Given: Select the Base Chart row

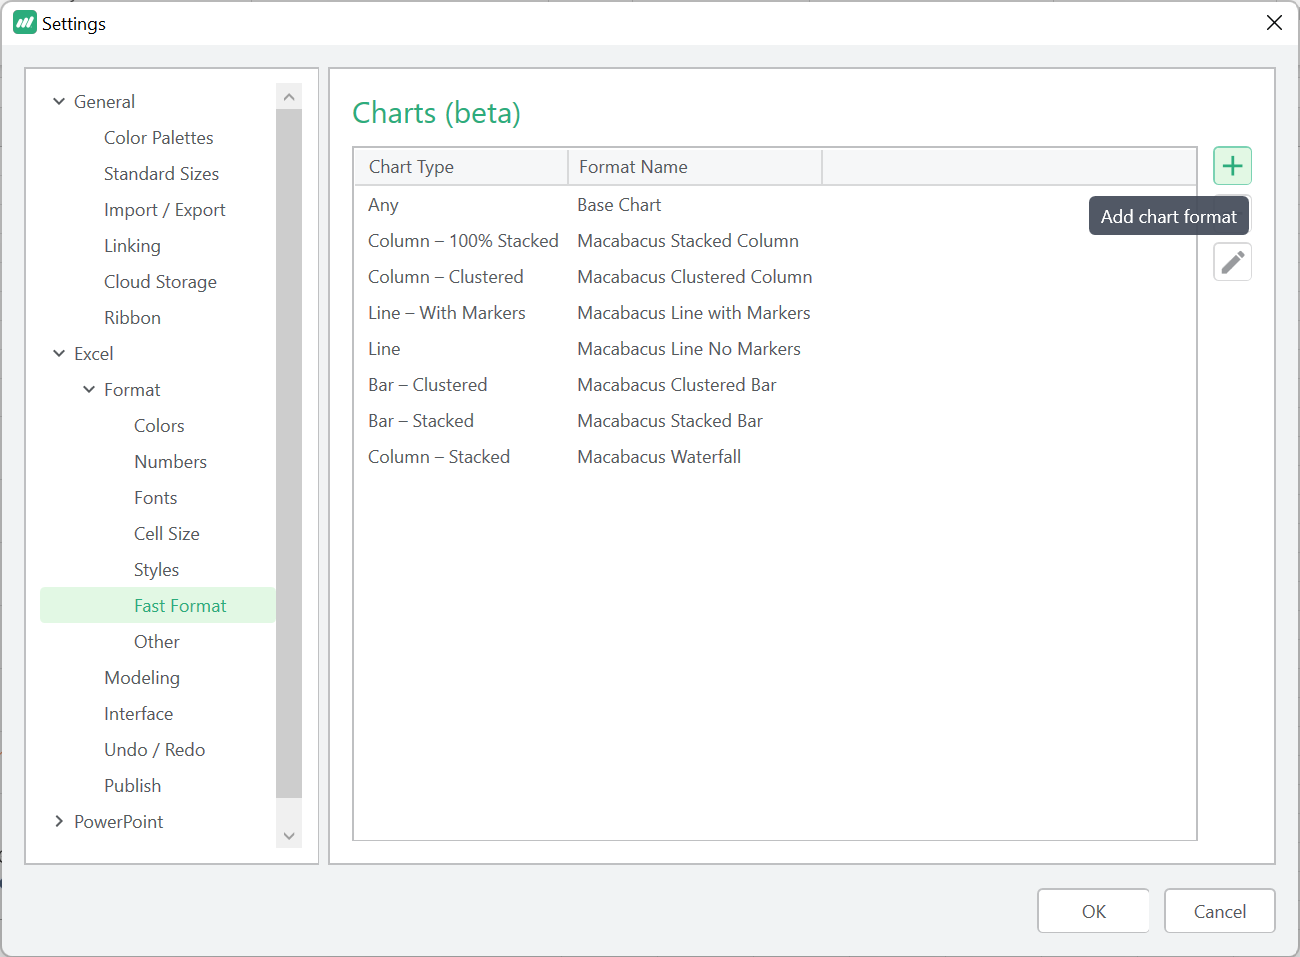Looking at the screenshot, I should (775, 205).
